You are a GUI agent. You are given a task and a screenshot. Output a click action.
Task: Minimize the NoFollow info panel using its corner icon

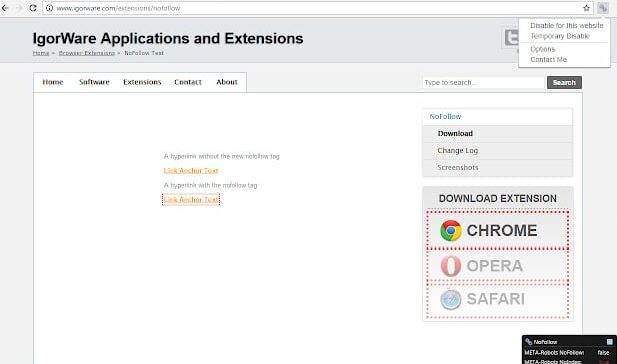(x=610, y=342)
